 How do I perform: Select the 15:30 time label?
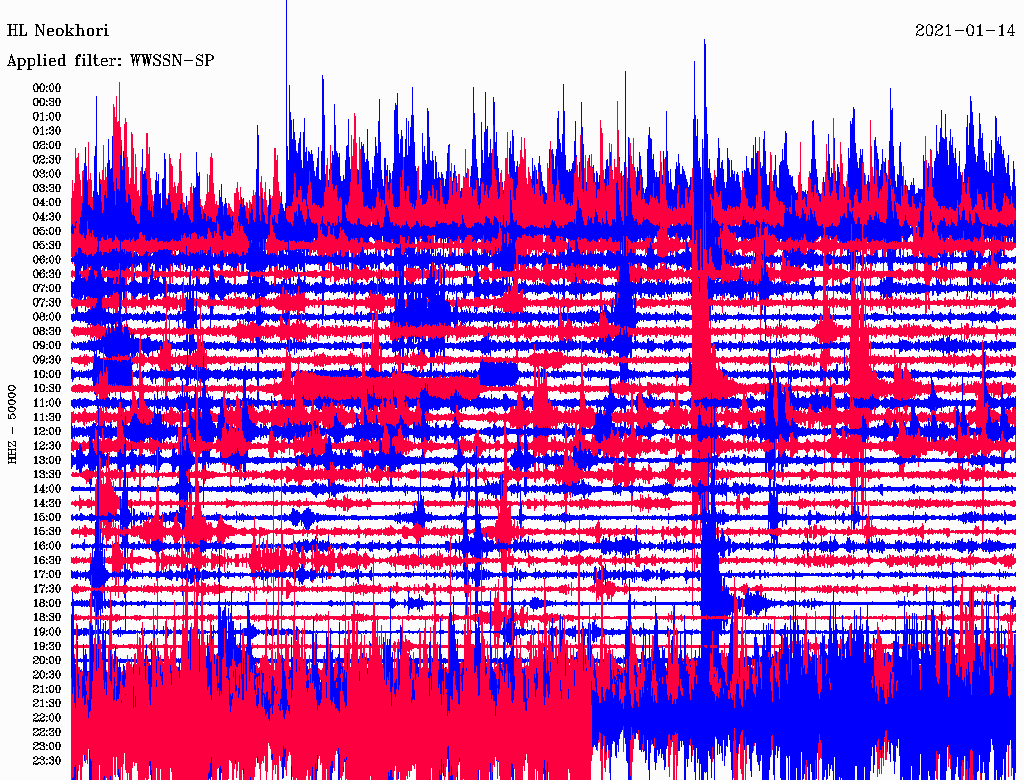tap(46, 531)
